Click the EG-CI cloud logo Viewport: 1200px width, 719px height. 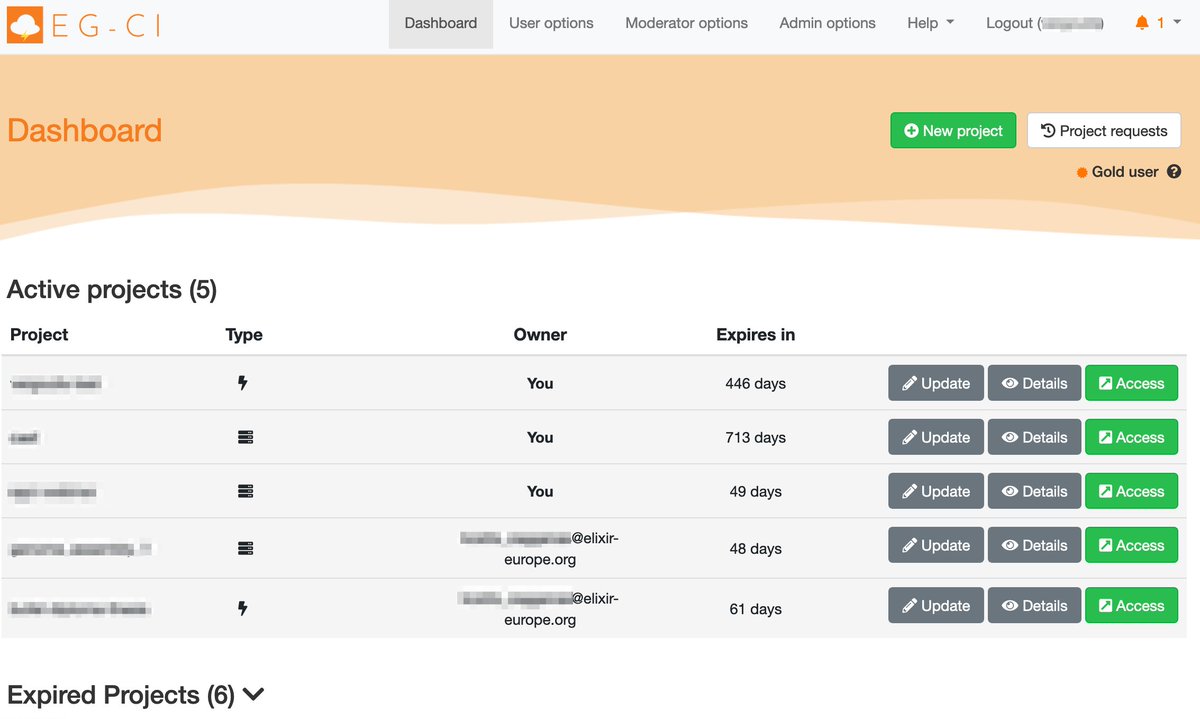click(x=25, y=23)
